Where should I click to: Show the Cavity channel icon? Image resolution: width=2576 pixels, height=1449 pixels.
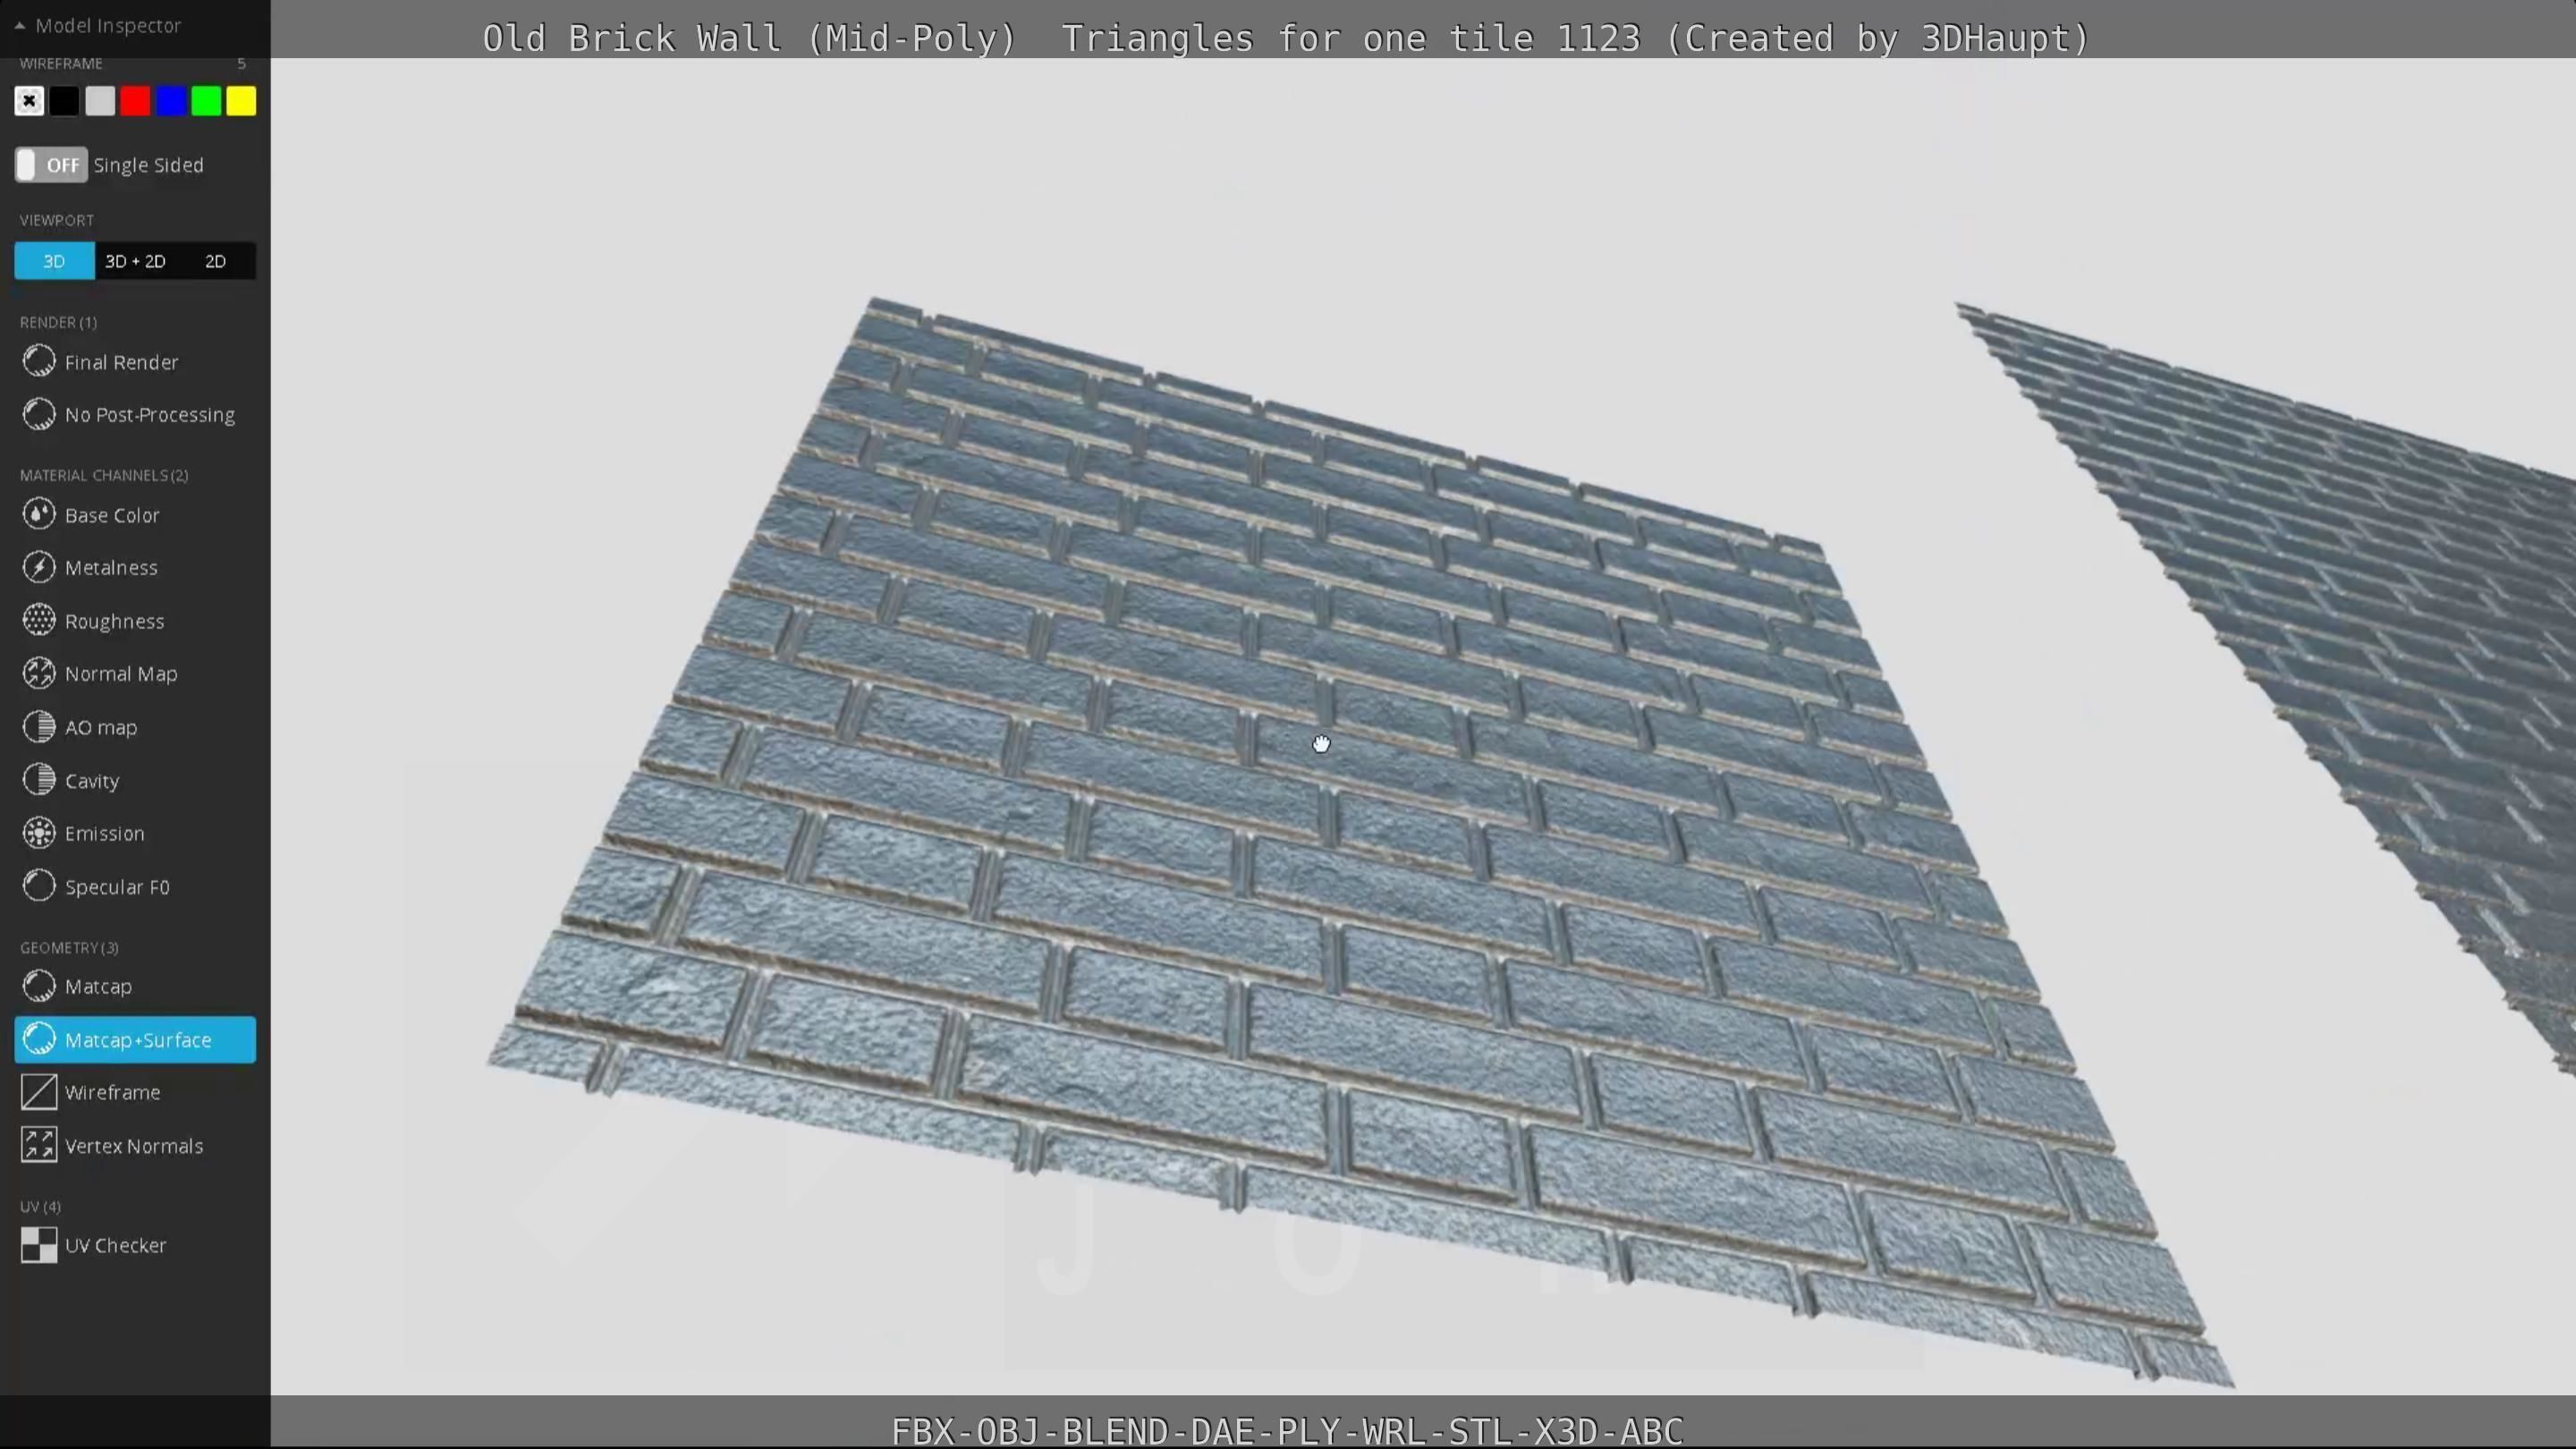(x=39, y=780)
